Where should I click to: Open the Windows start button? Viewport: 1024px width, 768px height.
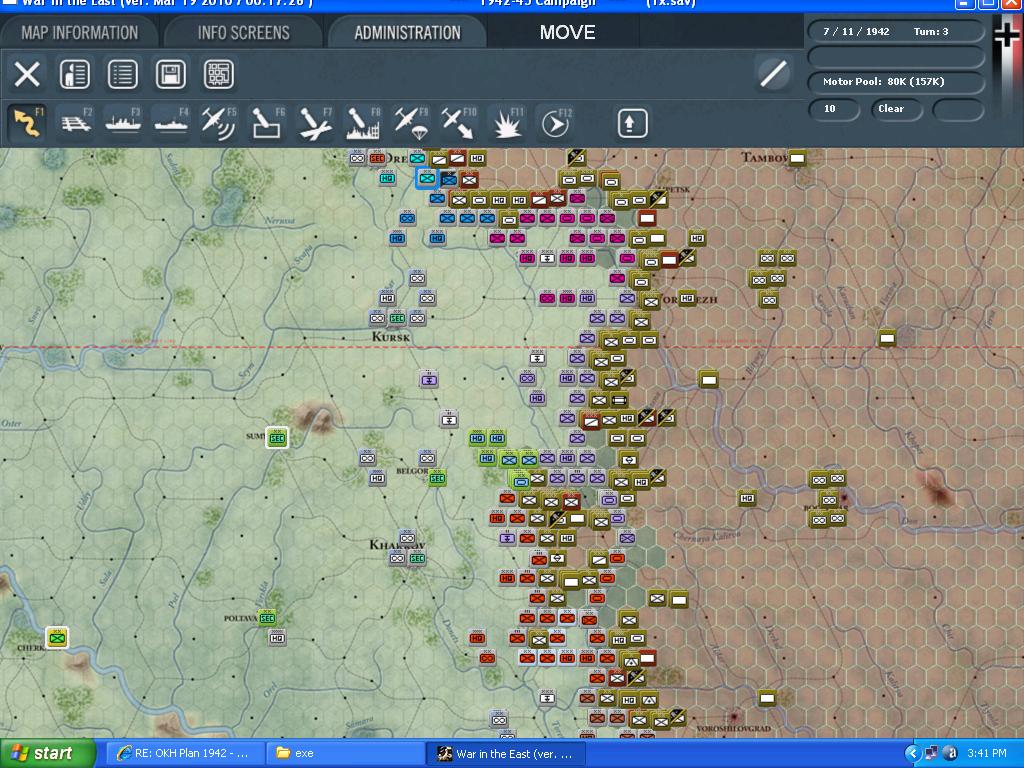point(48,754)
